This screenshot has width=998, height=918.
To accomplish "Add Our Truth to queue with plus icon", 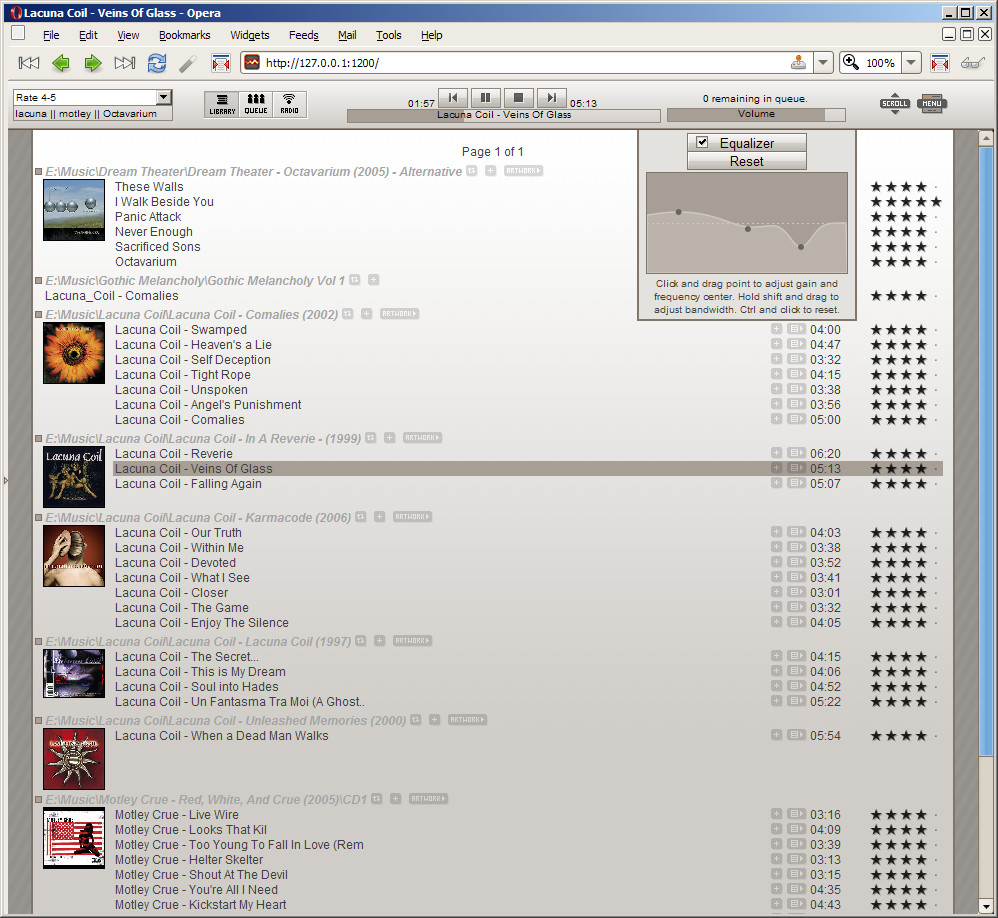I will (777, 532).
